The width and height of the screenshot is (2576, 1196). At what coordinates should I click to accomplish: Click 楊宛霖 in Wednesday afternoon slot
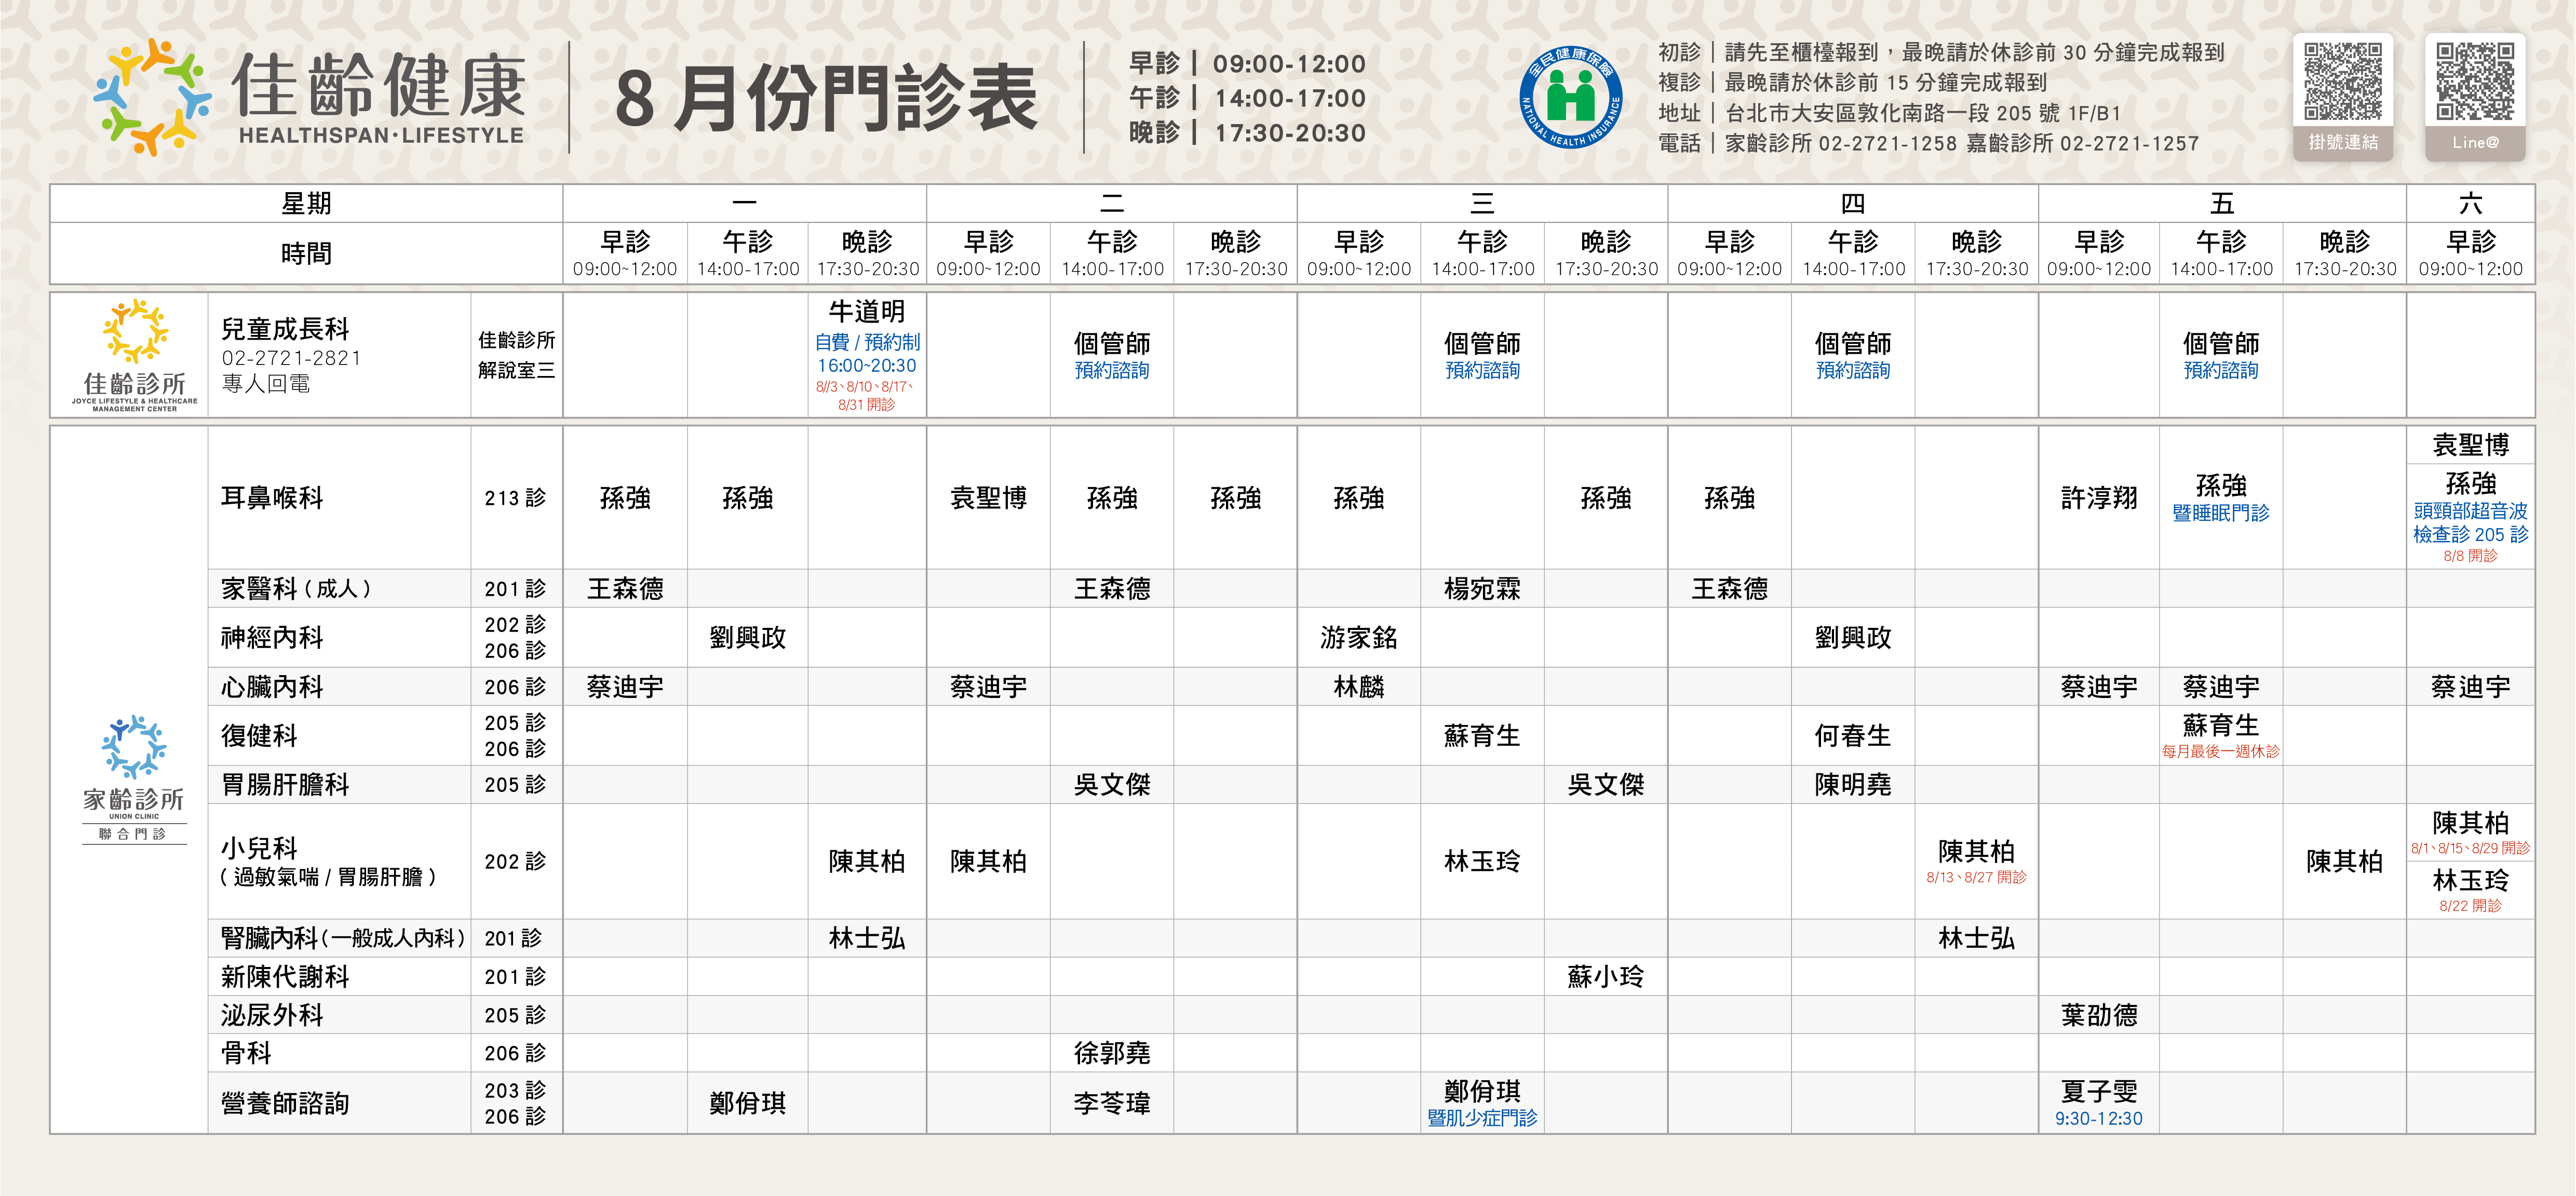click(1482, 589)
